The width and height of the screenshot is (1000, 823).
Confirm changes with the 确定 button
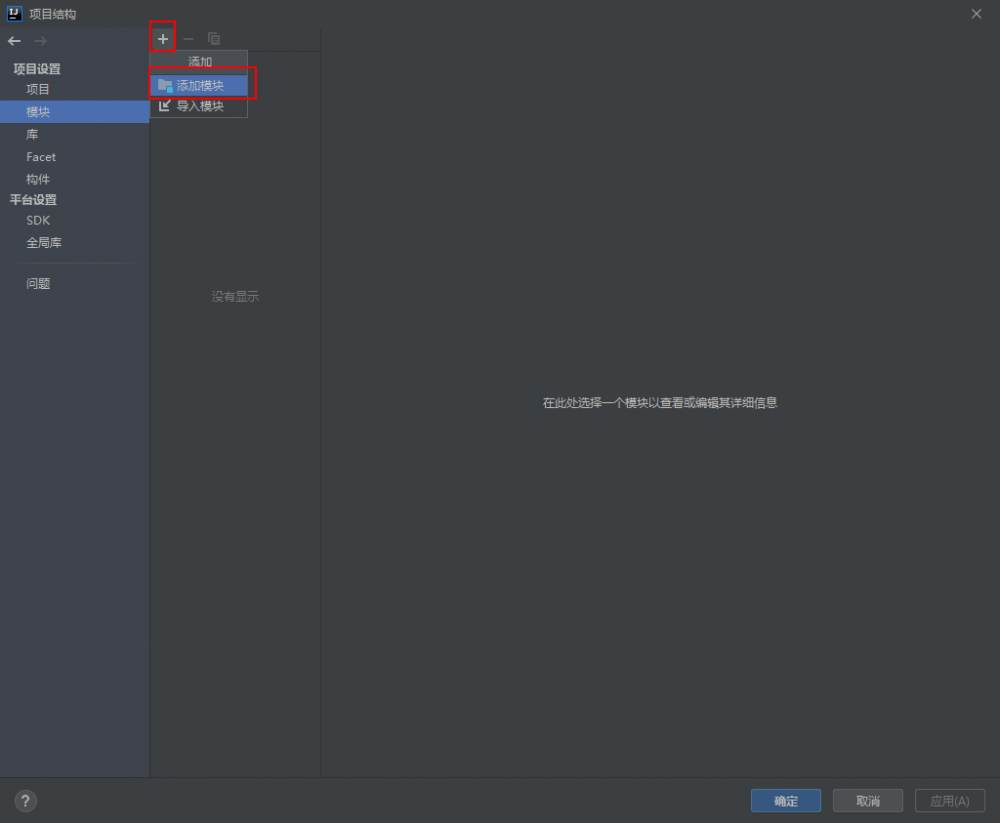785,800
